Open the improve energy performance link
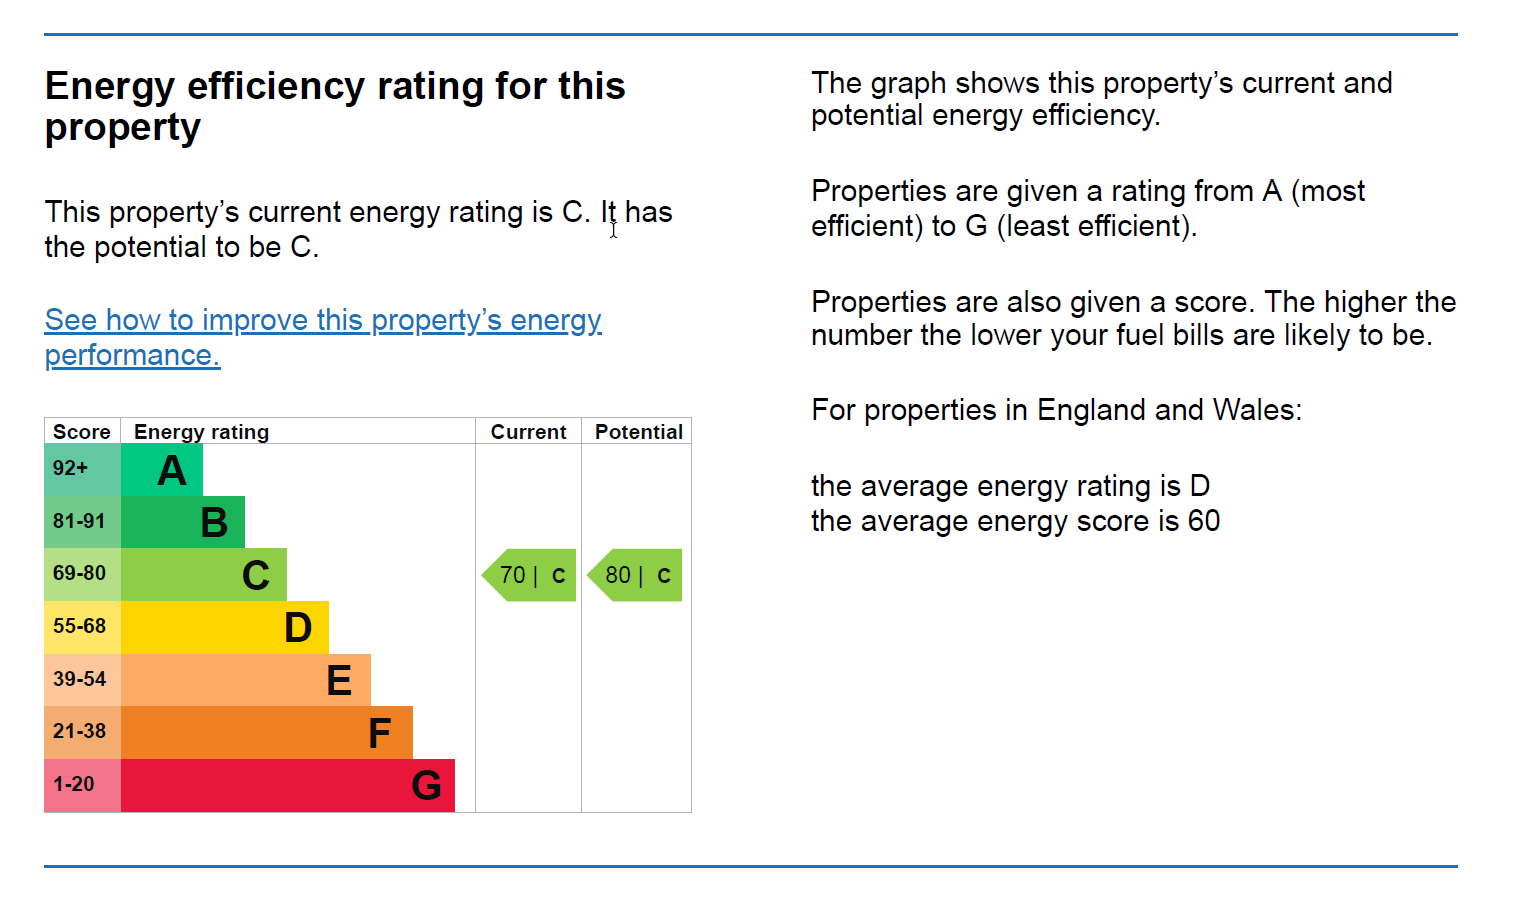The image size is (1524, 901). [323, 337]
